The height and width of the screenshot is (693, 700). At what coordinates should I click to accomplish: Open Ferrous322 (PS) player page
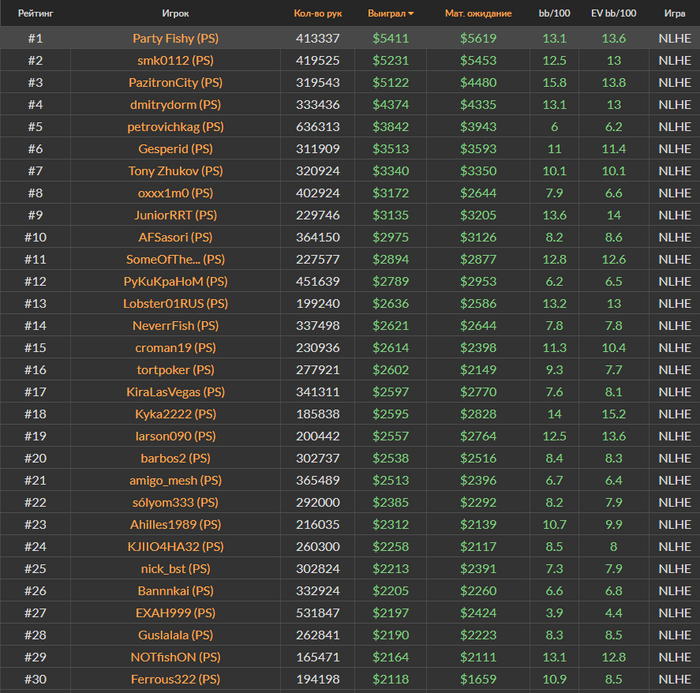pos(175,679)
